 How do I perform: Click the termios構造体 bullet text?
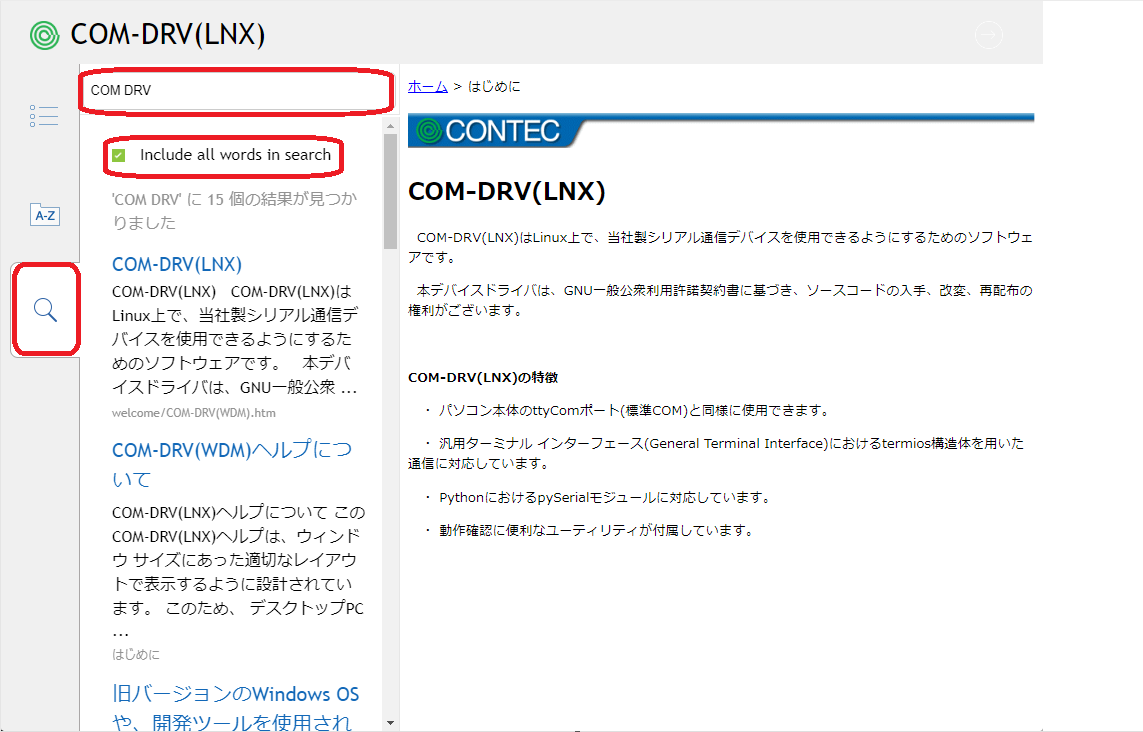[716, 453]
